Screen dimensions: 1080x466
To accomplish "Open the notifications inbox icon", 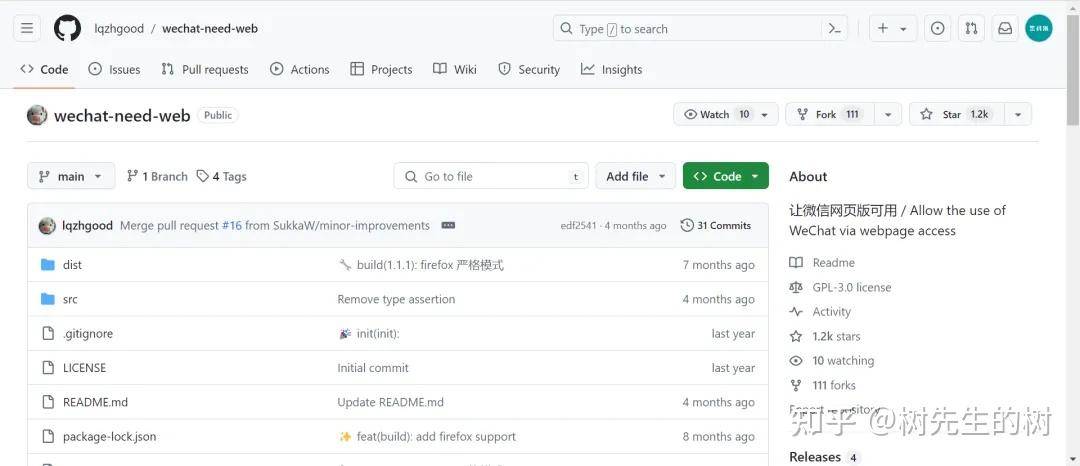I will [x=1006, y=28].
